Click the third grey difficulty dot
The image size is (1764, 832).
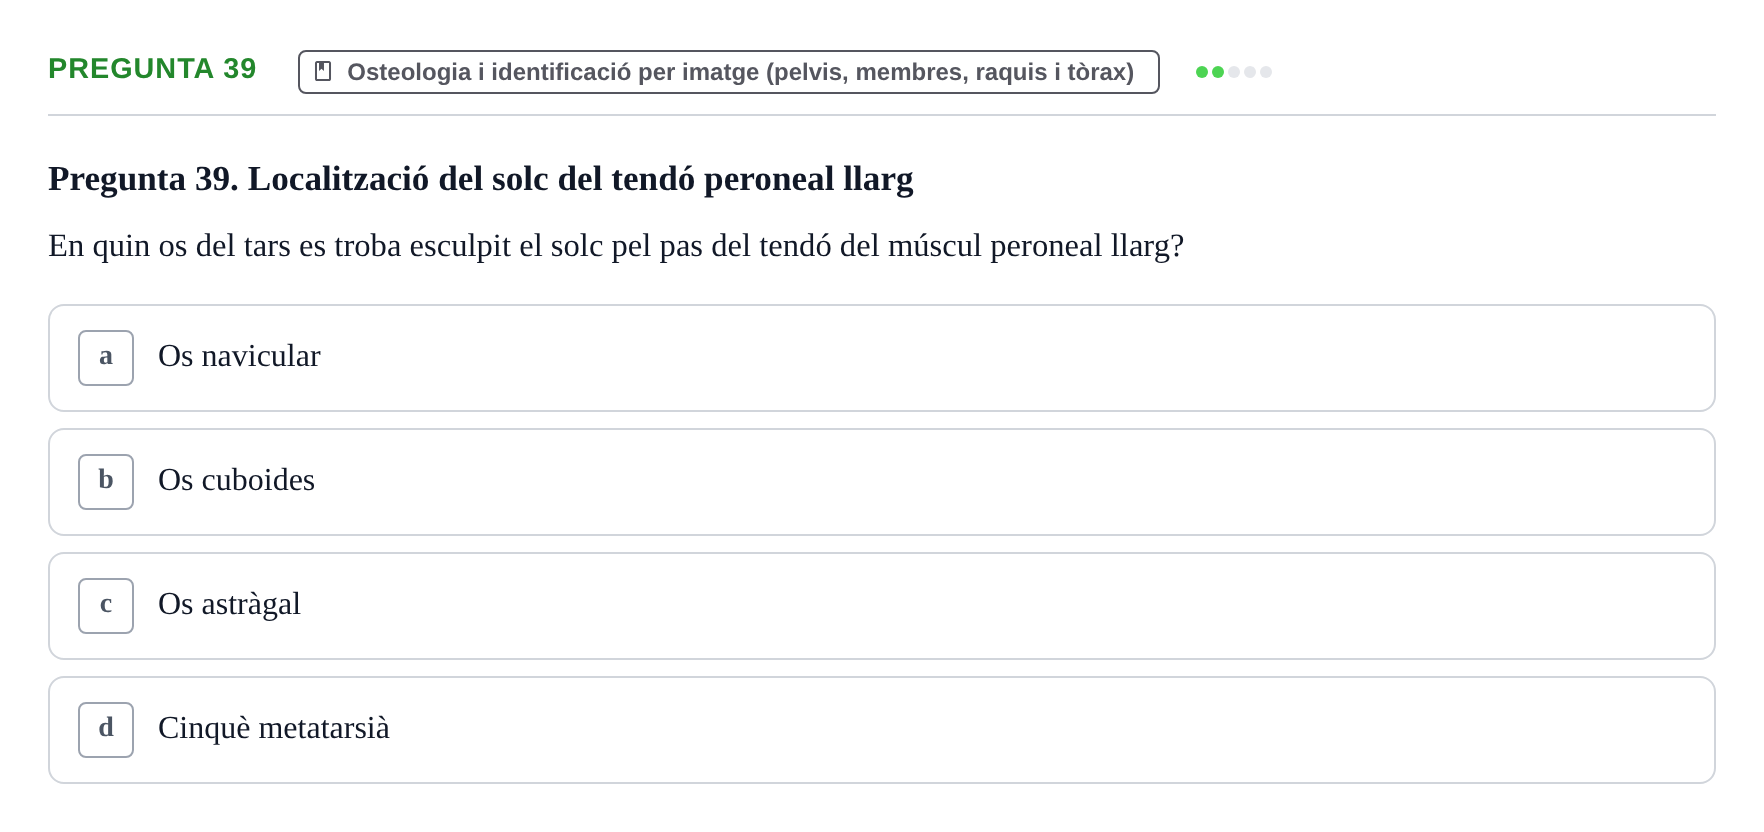(x=1234, y=72)
